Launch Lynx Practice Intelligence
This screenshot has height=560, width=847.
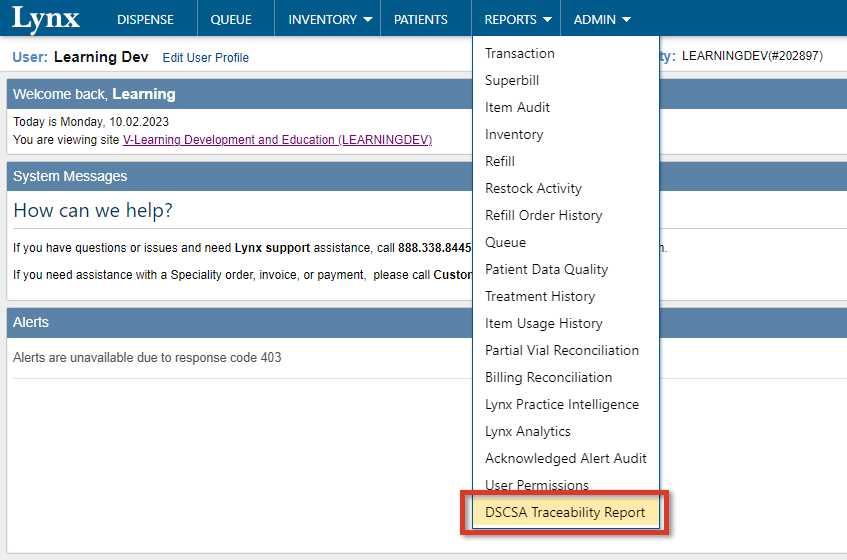562,405
